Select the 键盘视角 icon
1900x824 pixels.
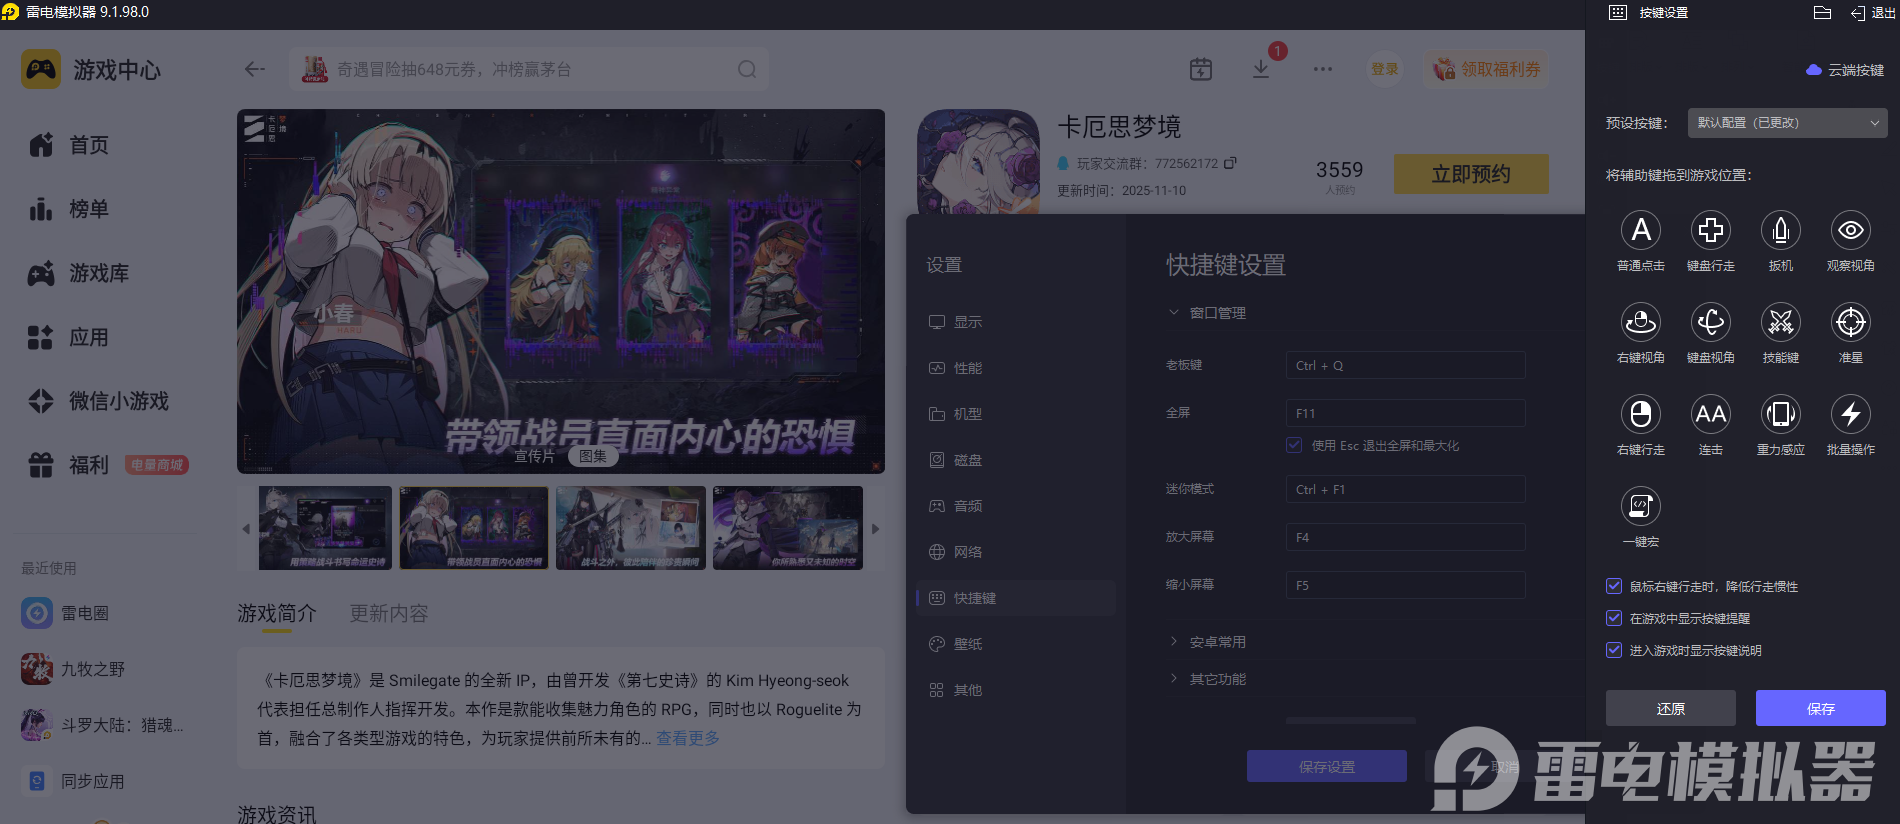(x=1710, y=322)
